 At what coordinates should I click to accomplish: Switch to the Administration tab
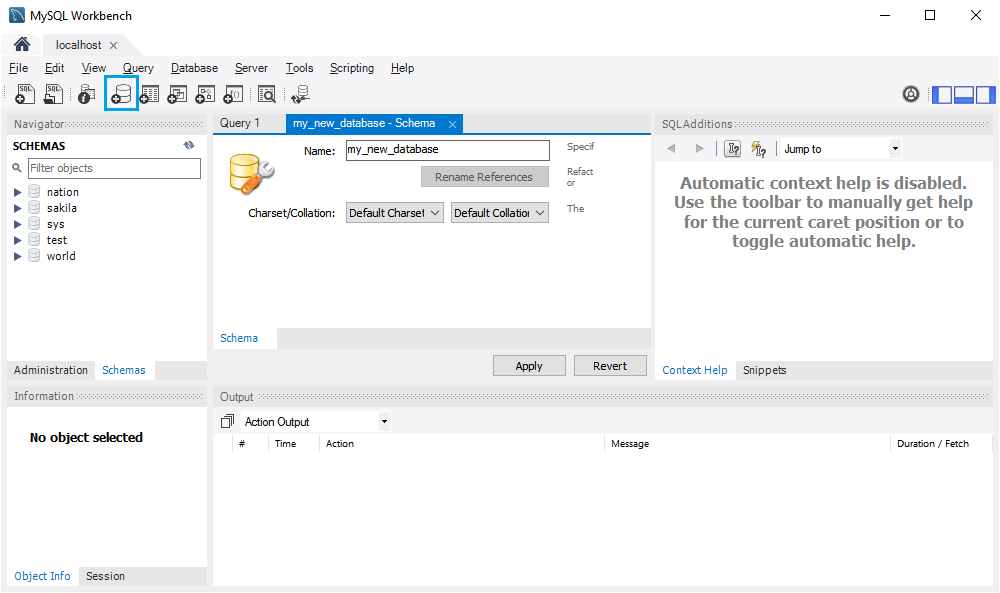point(51,370)
